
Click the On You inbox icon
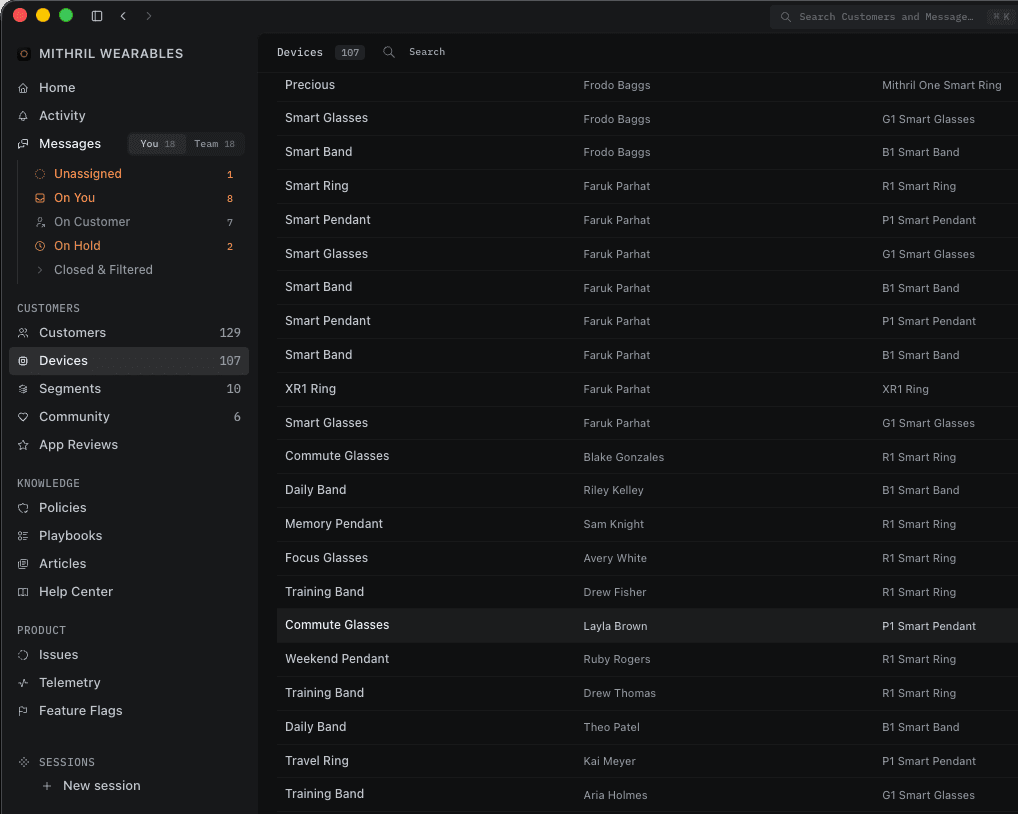[40, 198]
